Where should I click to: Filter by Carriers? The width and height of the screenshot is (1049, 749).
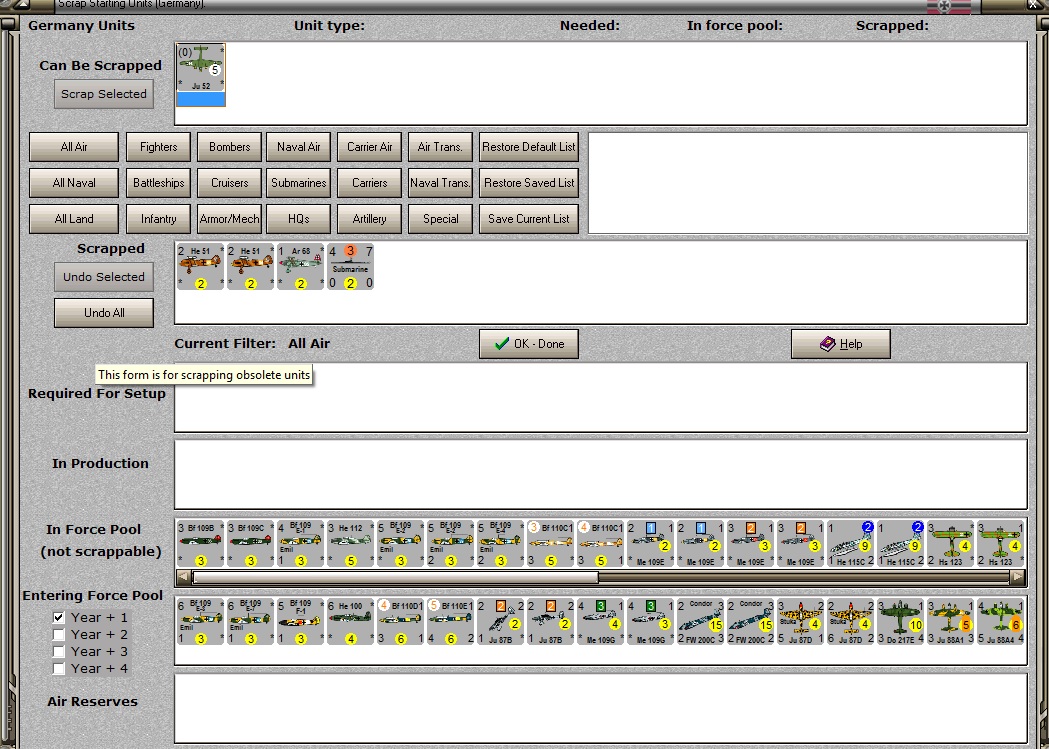(369, 183)
